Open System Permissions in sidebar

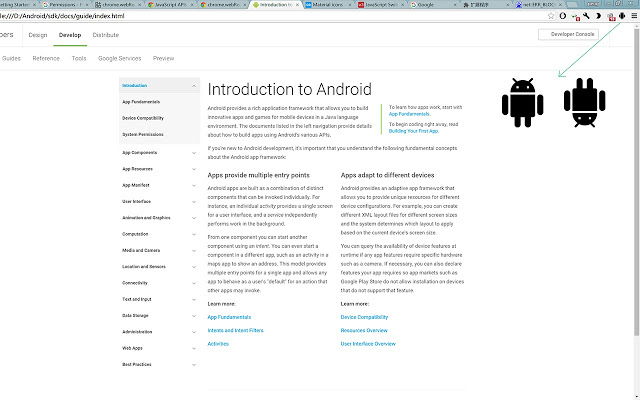143,135
